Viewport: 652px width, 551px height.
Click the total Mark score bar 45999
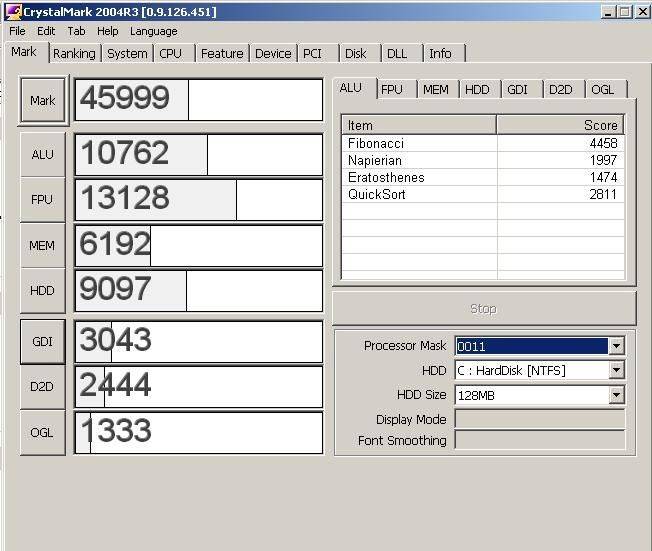pos(199,100)
